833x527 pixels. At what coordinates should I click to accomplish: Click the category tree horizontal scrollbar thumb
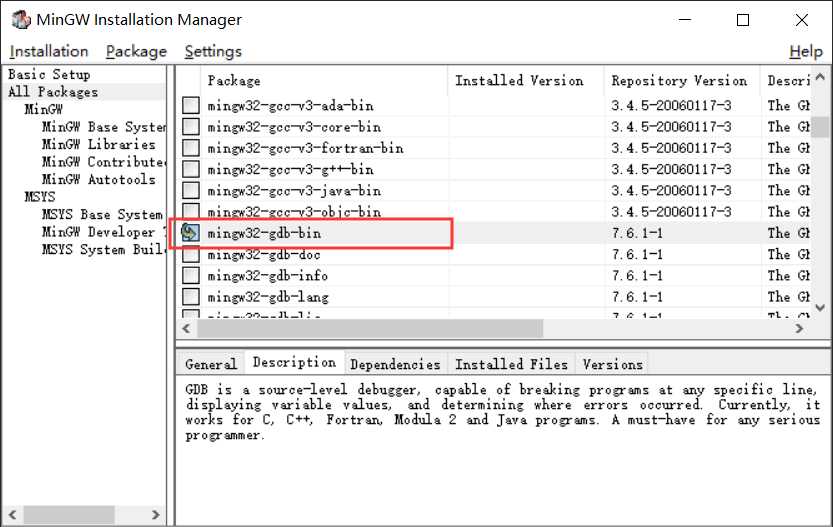[x=69, y=514]
